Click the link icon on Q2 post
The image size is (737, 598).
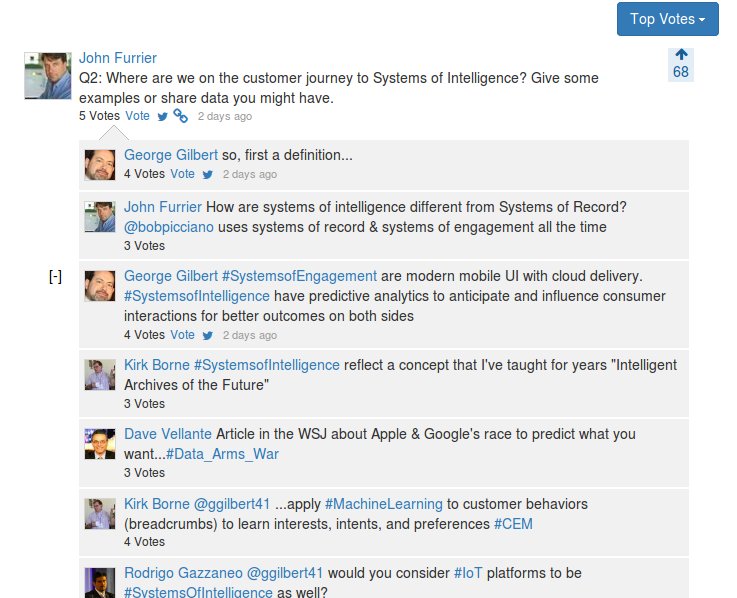(180, 116)
